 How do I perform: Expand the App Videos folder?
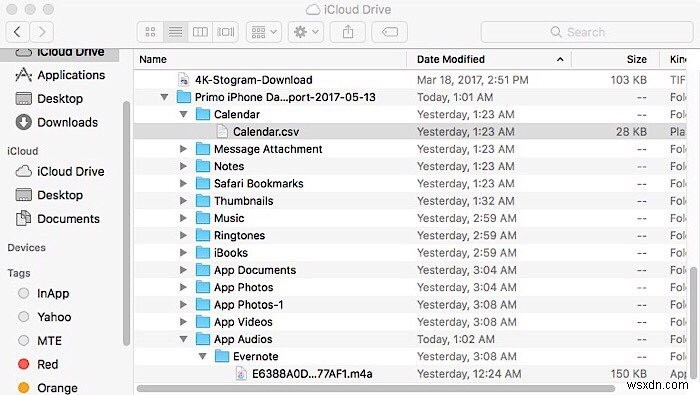tap(183, 322)
